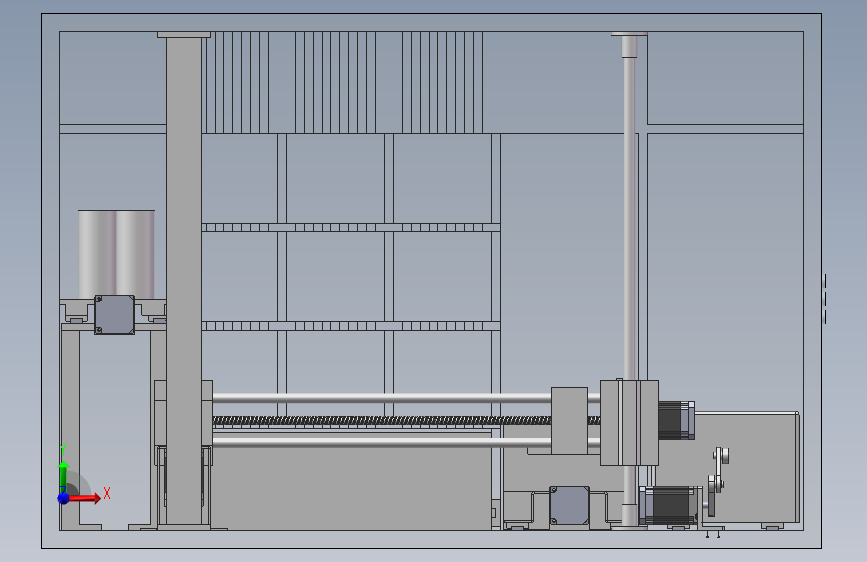Select the sliding carriage block on the guide rods
This screenshot has height=562, width=867.
coord(570,421)
